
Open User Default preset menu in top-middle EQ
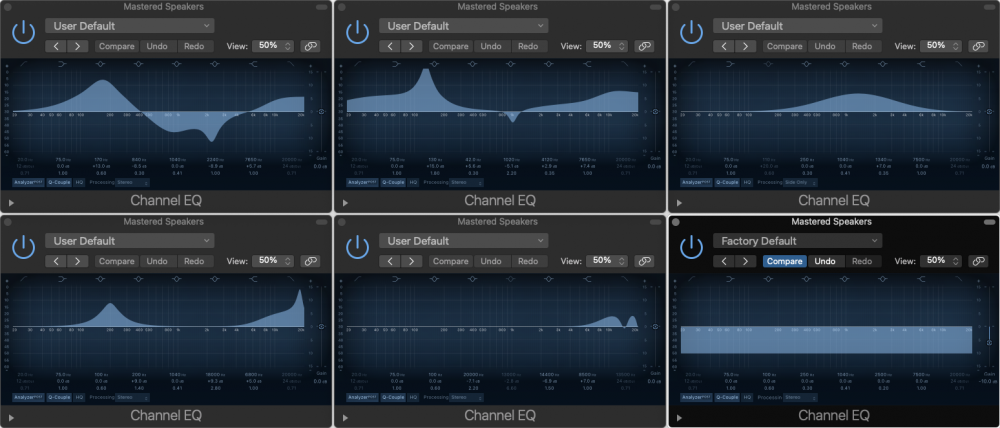point(464,26)
